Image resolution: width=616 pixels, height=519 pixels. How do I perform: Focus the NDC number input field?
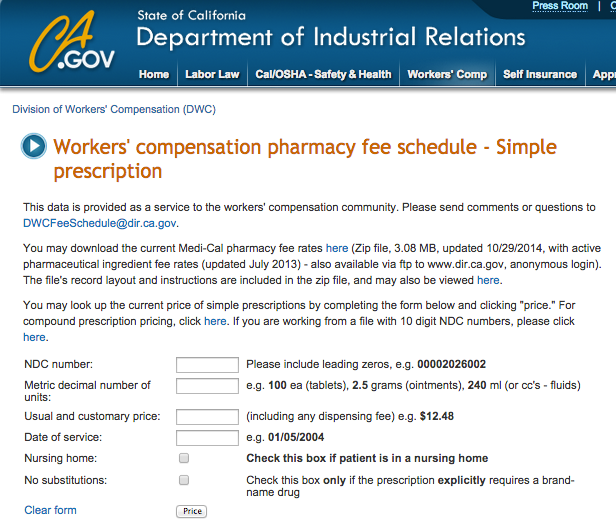click(207, 365)
